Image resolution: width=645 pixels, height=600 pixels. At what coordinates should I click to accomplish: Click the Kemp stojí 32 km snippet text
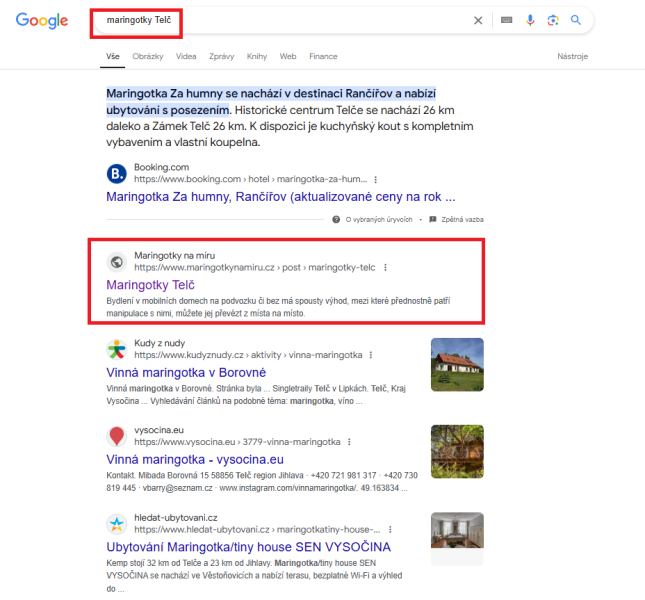pyautogui.click(x=254, y=575)
